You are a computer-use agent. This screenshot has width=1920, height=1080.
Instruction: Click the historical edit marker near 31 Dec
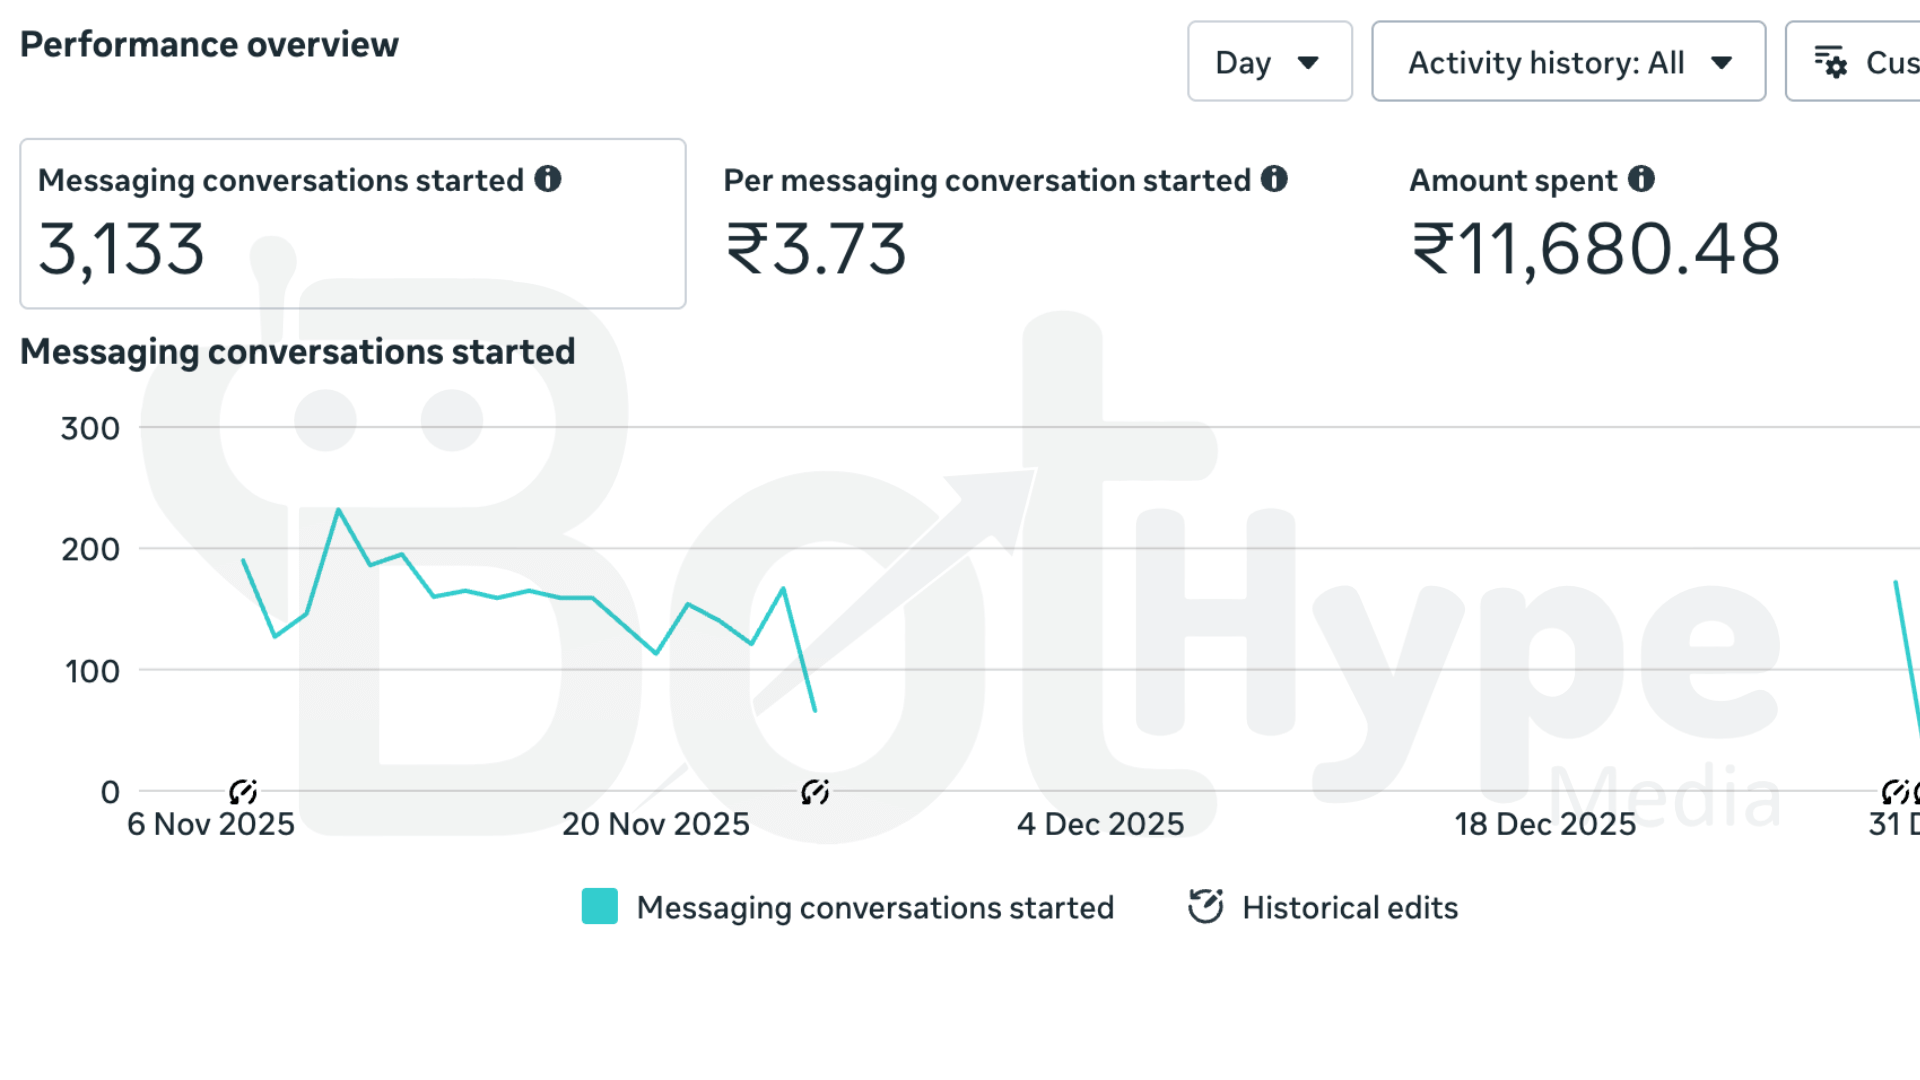point(1895,792)
